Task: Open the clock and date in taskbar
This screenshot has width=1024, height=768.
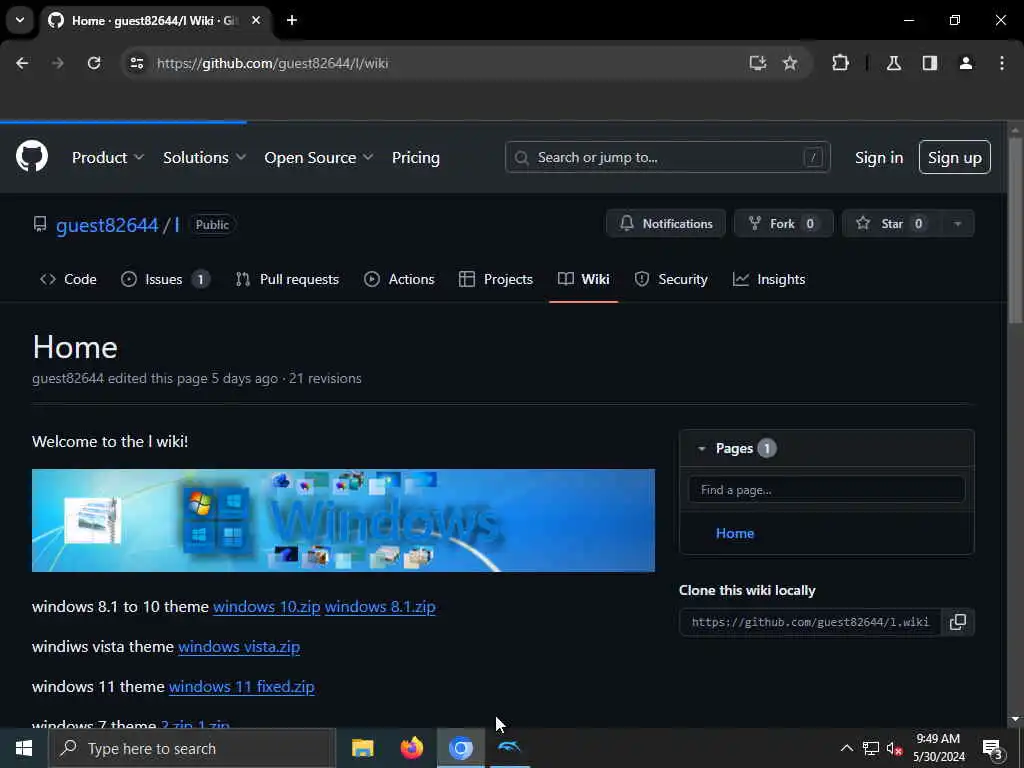Action: (938, 748)
